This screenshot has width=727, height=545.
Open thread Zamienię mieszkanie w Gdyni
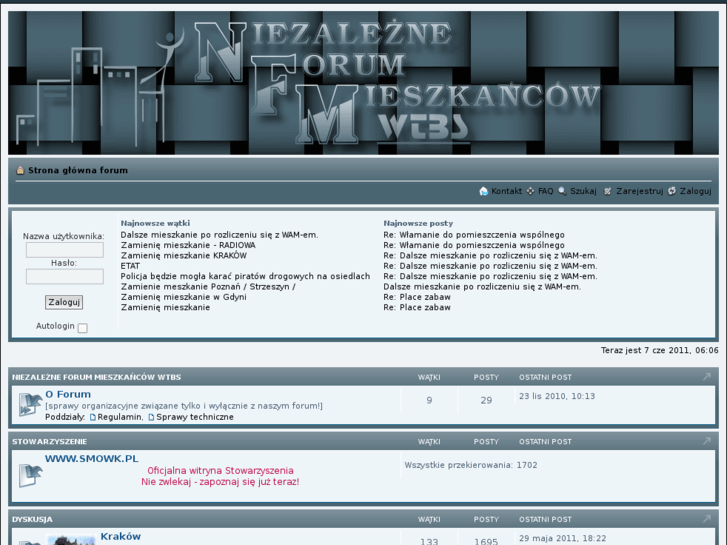click(x=184, y=297)
